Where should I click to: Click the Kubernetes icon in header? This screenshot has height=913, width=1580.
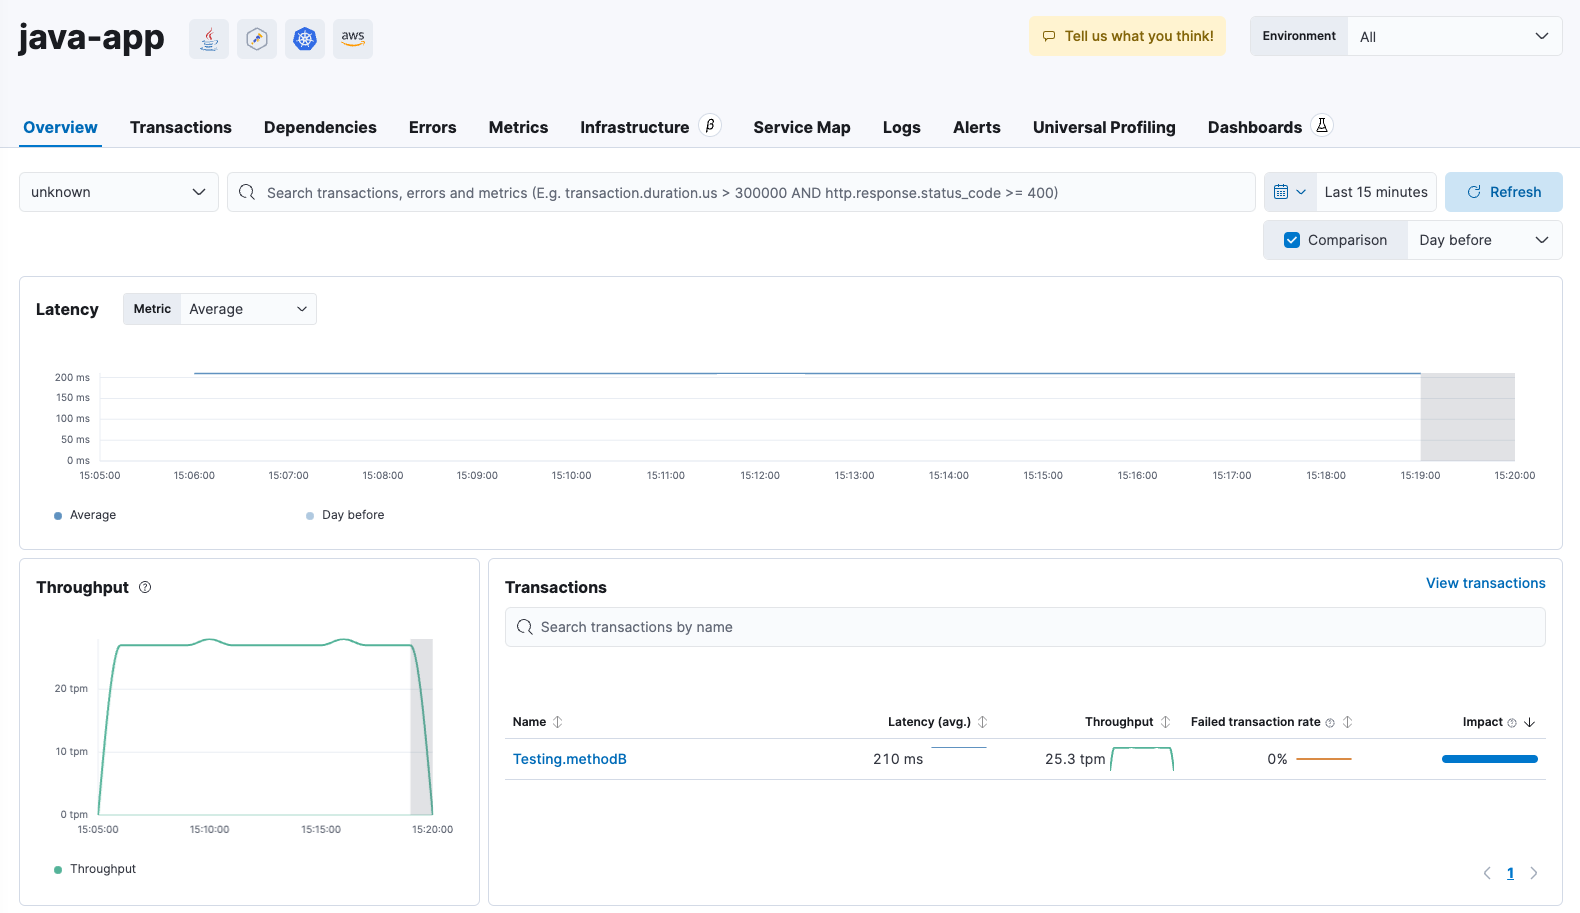coord(305,39)
